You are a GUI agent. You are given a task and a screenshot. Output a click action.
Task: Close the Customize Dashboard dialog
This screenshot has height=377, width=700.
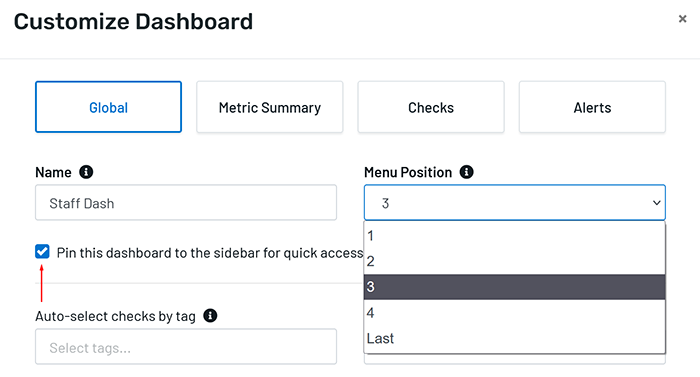click(682, 19)
